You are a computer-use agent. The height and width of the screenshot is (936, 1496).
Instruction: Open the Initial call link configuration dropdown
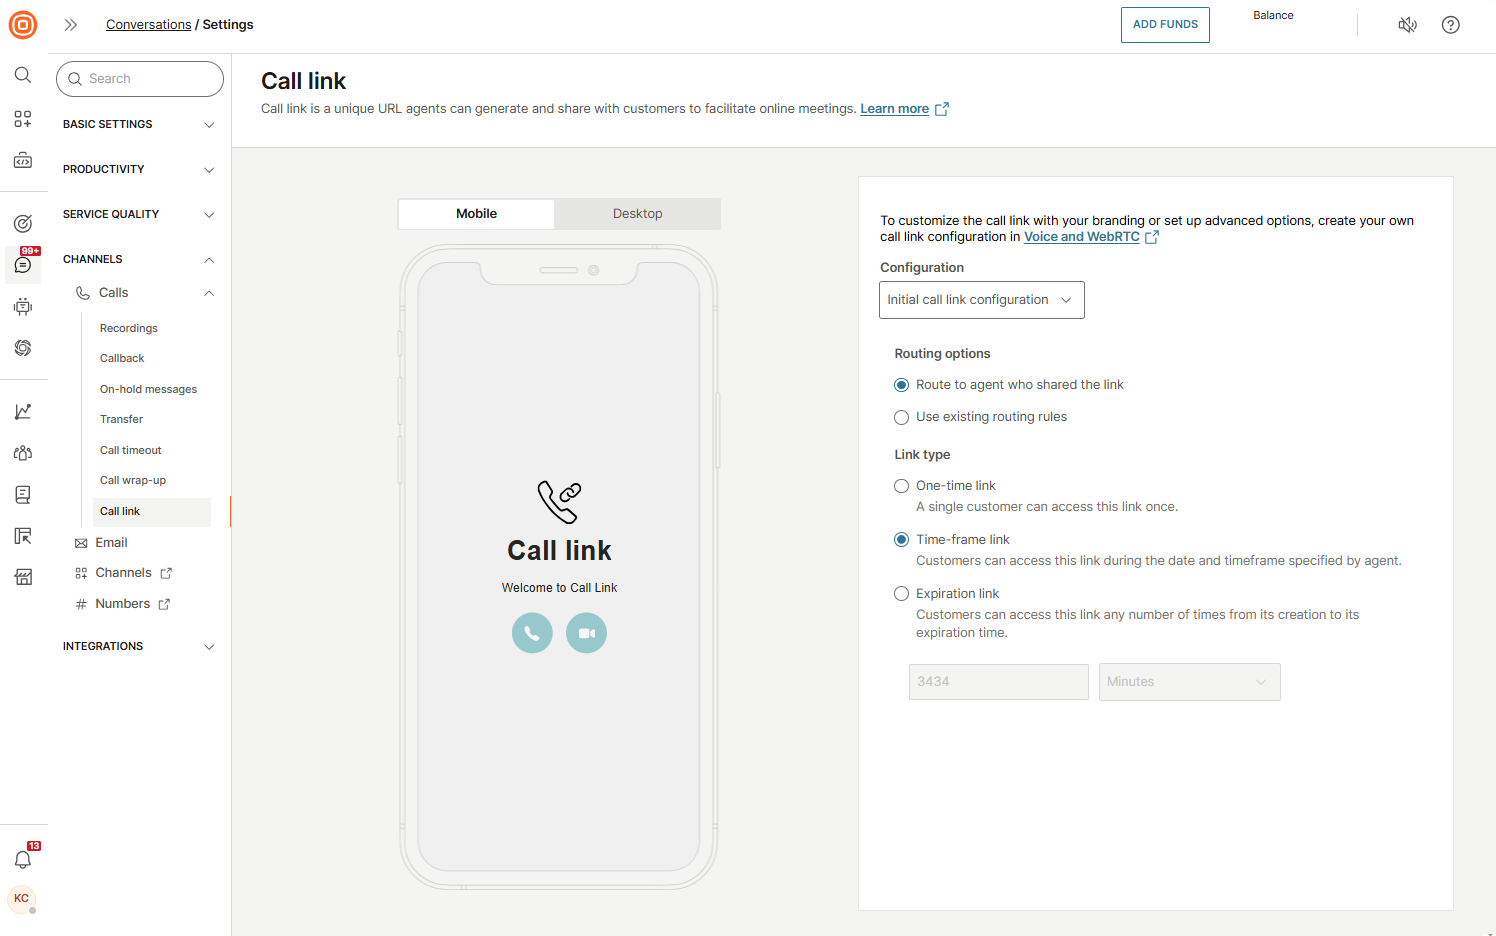pyautogui.click(x=981, y=299)
